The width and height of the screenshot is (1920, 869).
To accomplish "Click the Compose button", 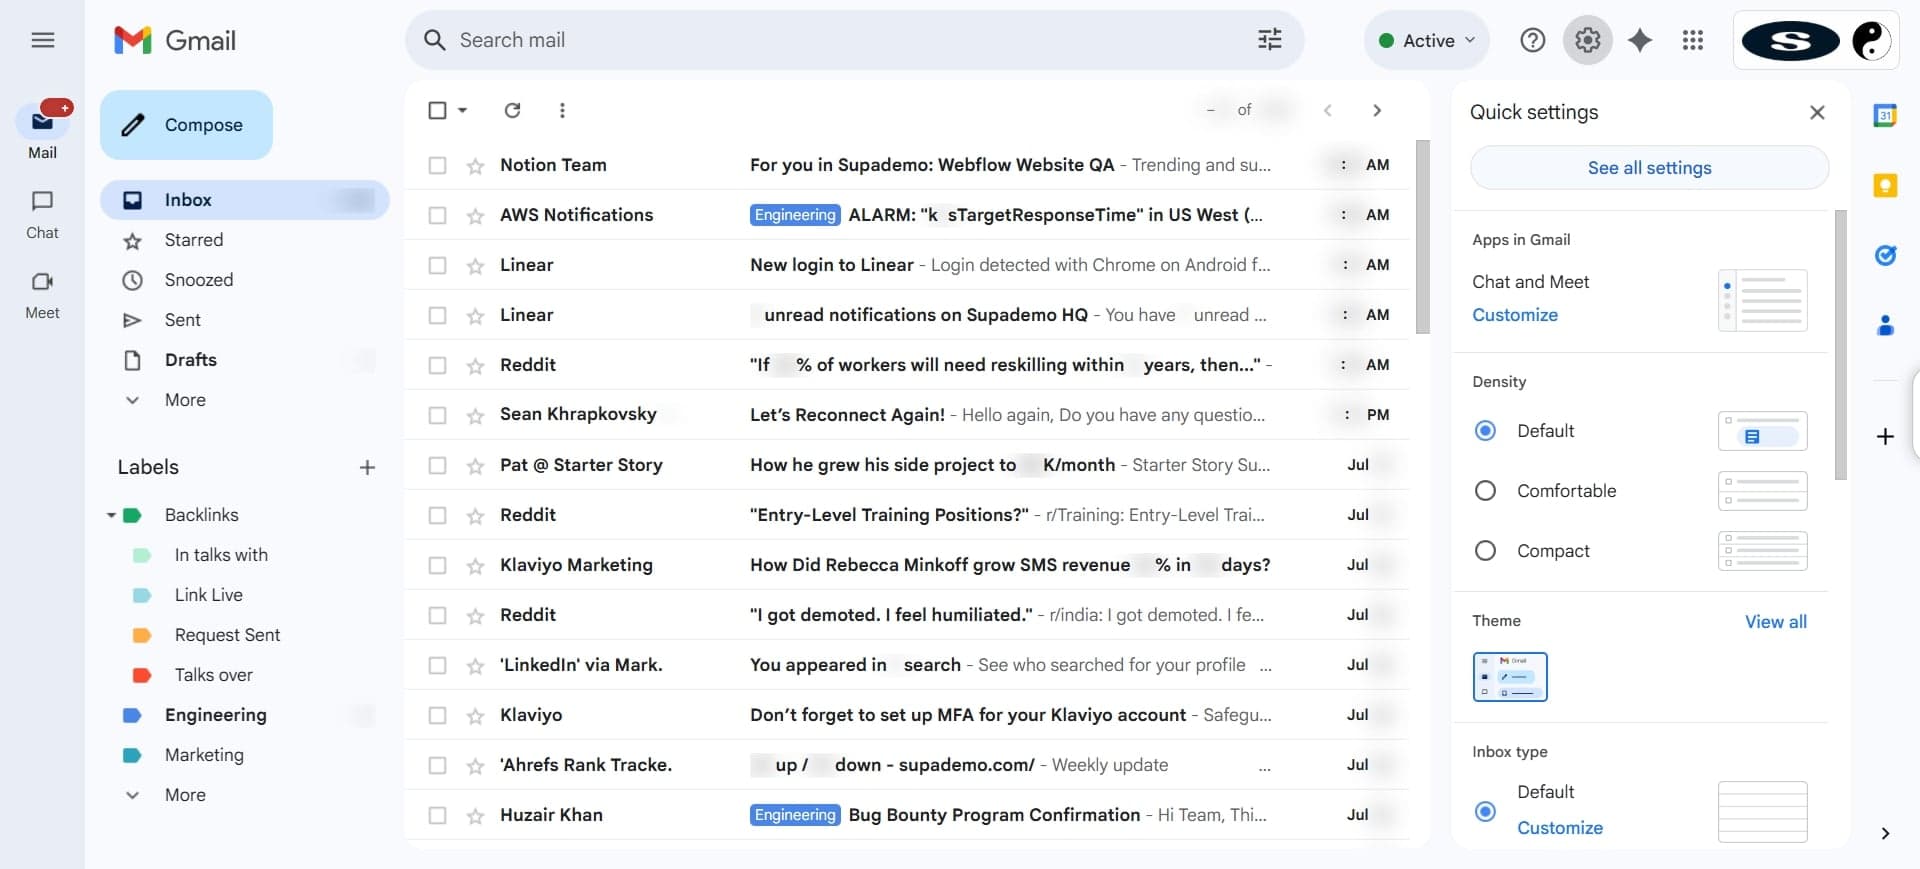I will [x=186, y=125].
